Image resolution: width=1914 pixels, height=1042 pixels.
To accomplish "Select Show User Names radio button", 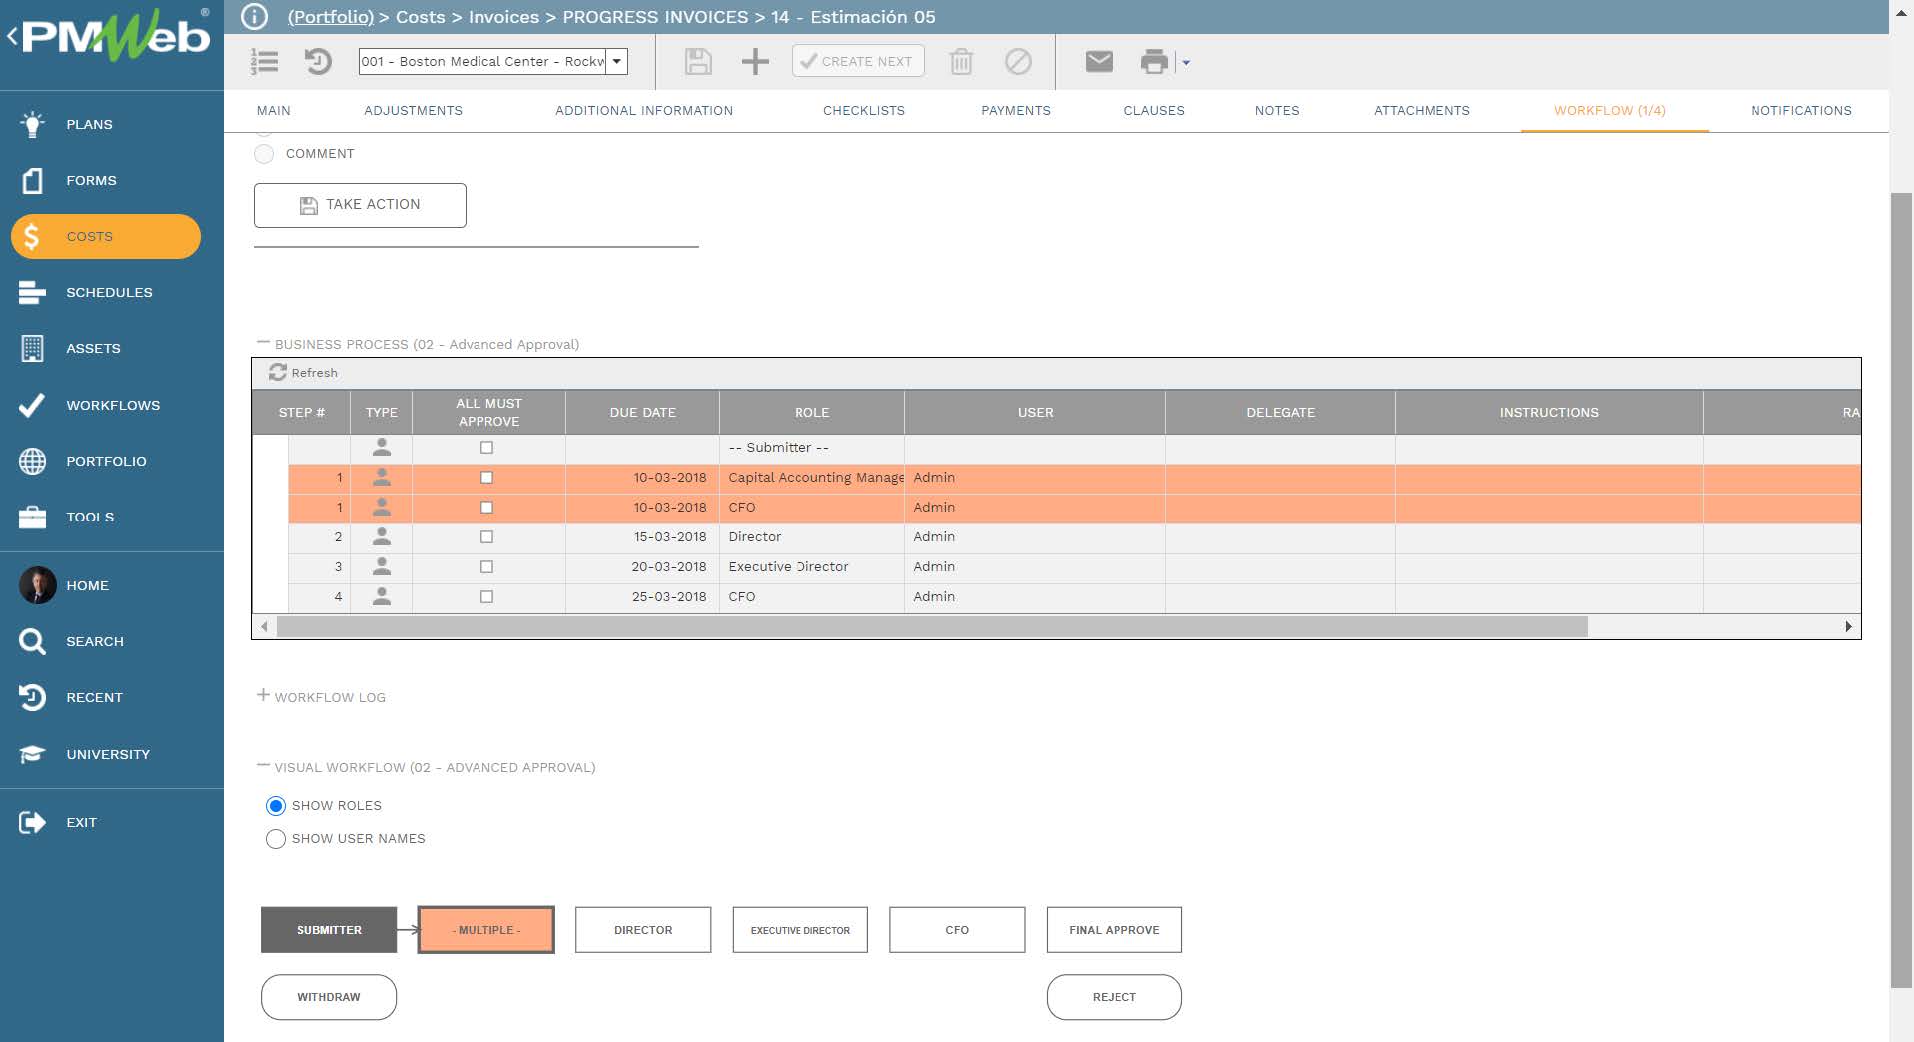I will [x=276, y=839].
